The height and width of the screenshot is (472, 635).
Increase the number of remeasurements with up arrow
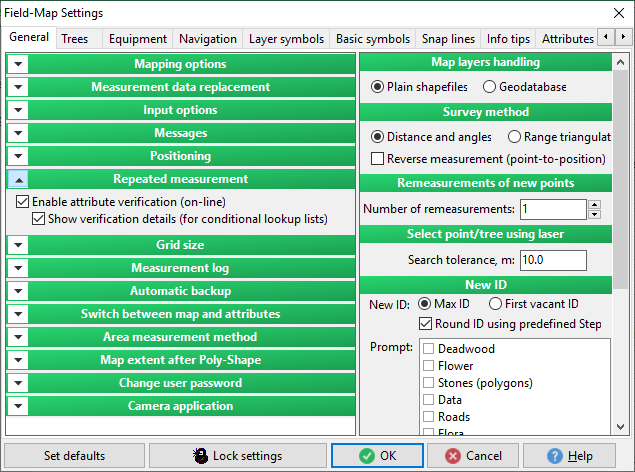tap(594, 205)
